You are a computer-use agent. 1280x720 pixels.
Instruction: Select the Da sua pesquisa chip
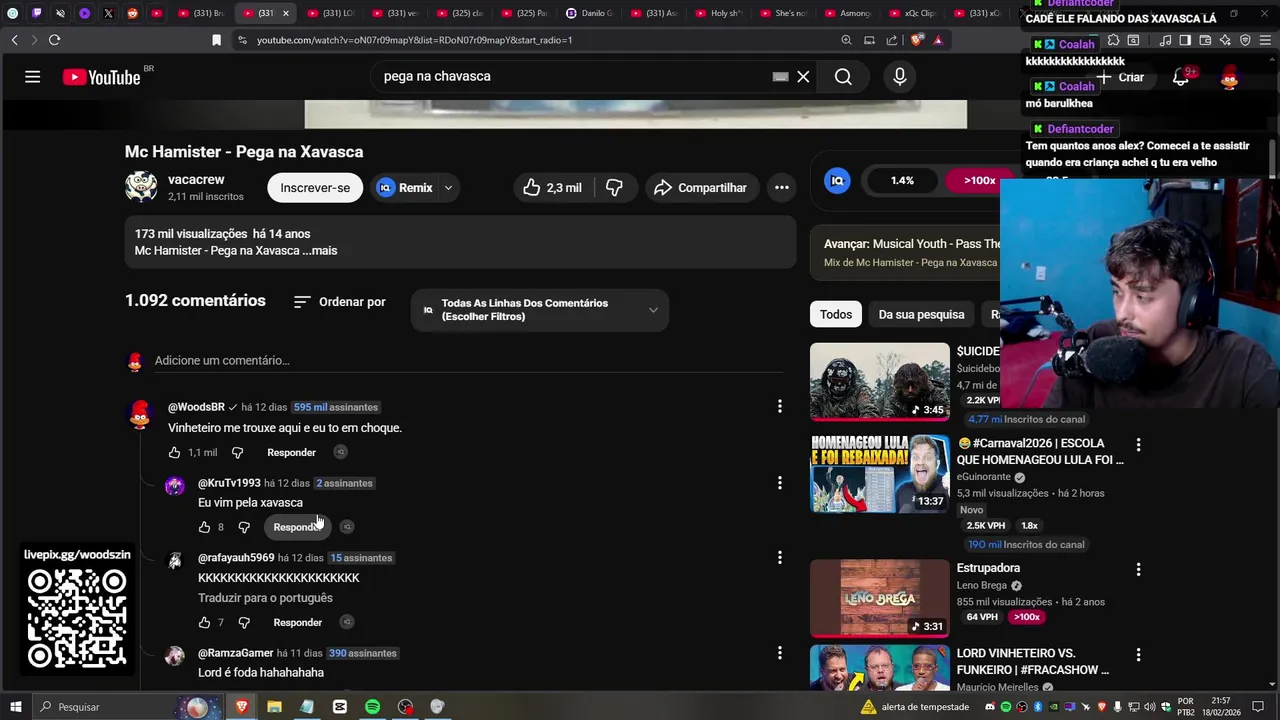(921, 314)
